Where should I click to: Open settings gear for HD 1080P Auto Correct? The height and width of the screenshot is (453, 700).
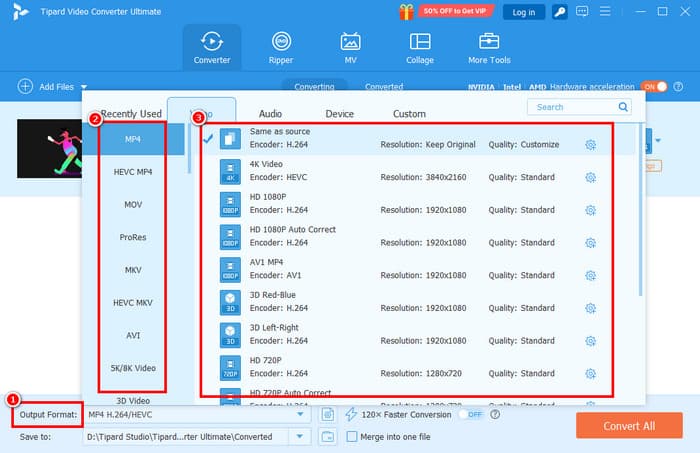point(591,243)
